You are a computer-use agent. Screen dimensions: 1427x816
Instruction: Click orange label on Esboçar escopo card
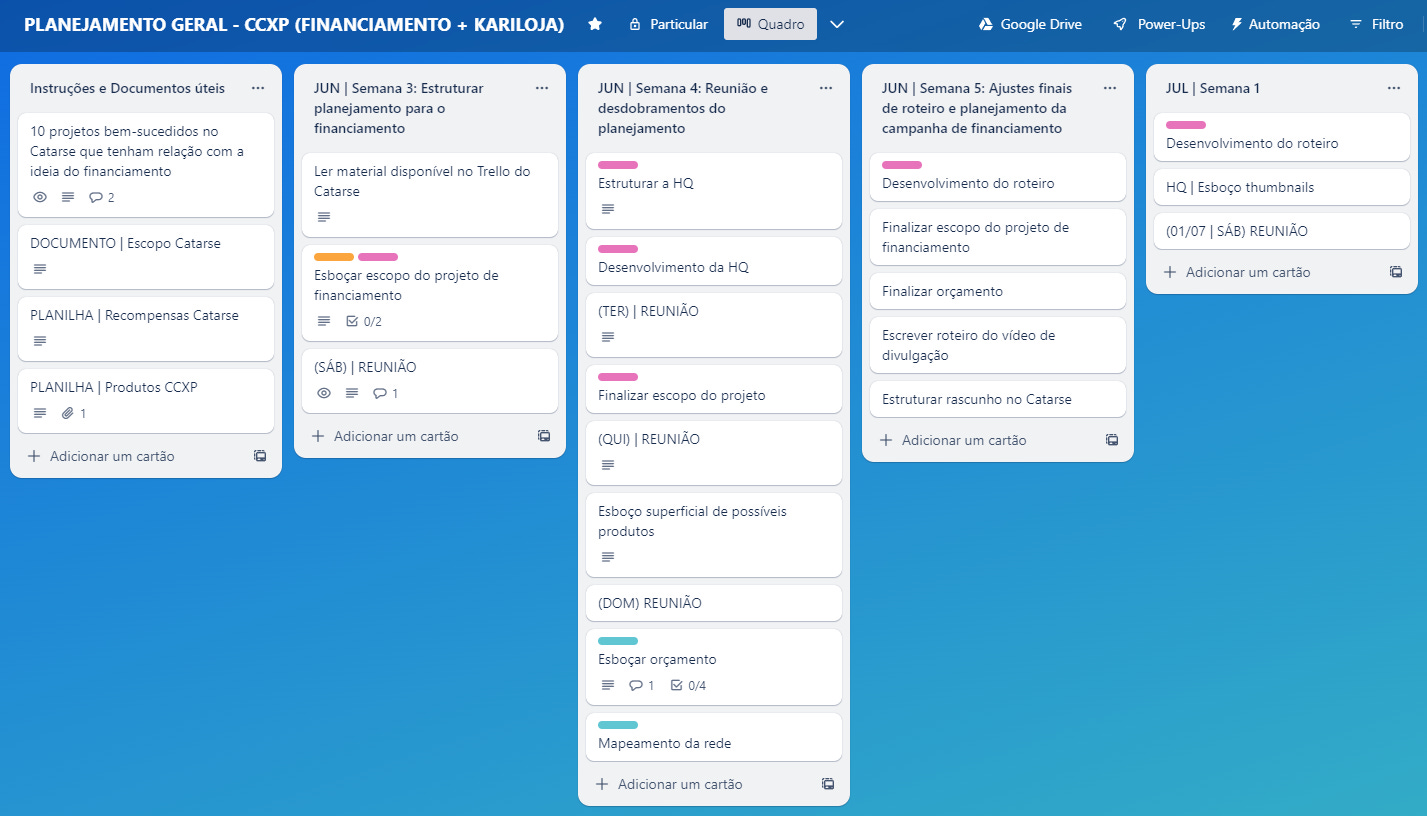tap(334, 257)
